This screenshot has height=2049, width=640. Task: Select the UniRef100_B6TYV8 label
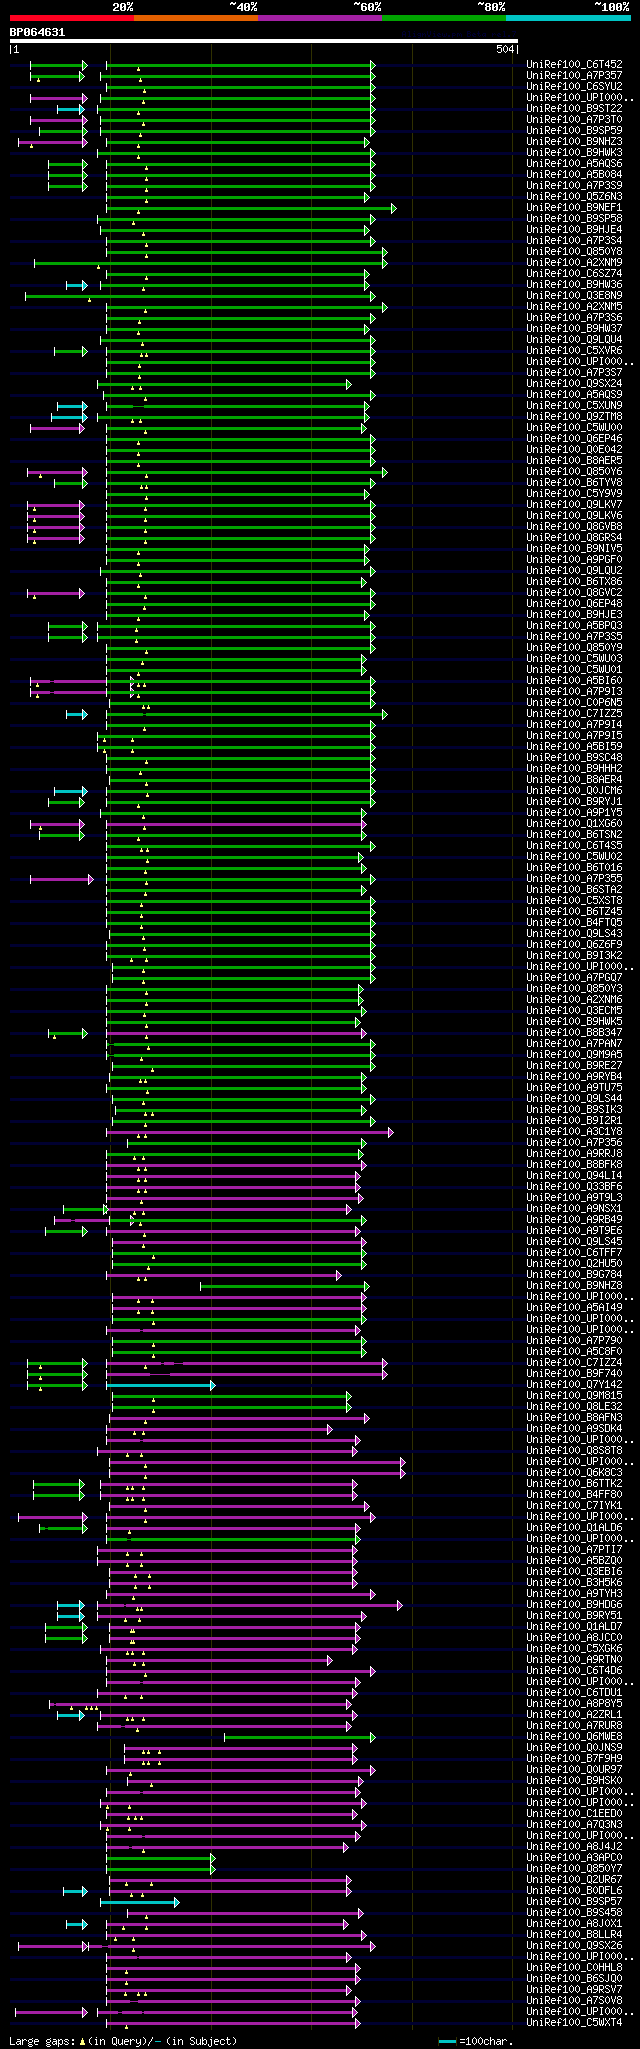[574, 483]
